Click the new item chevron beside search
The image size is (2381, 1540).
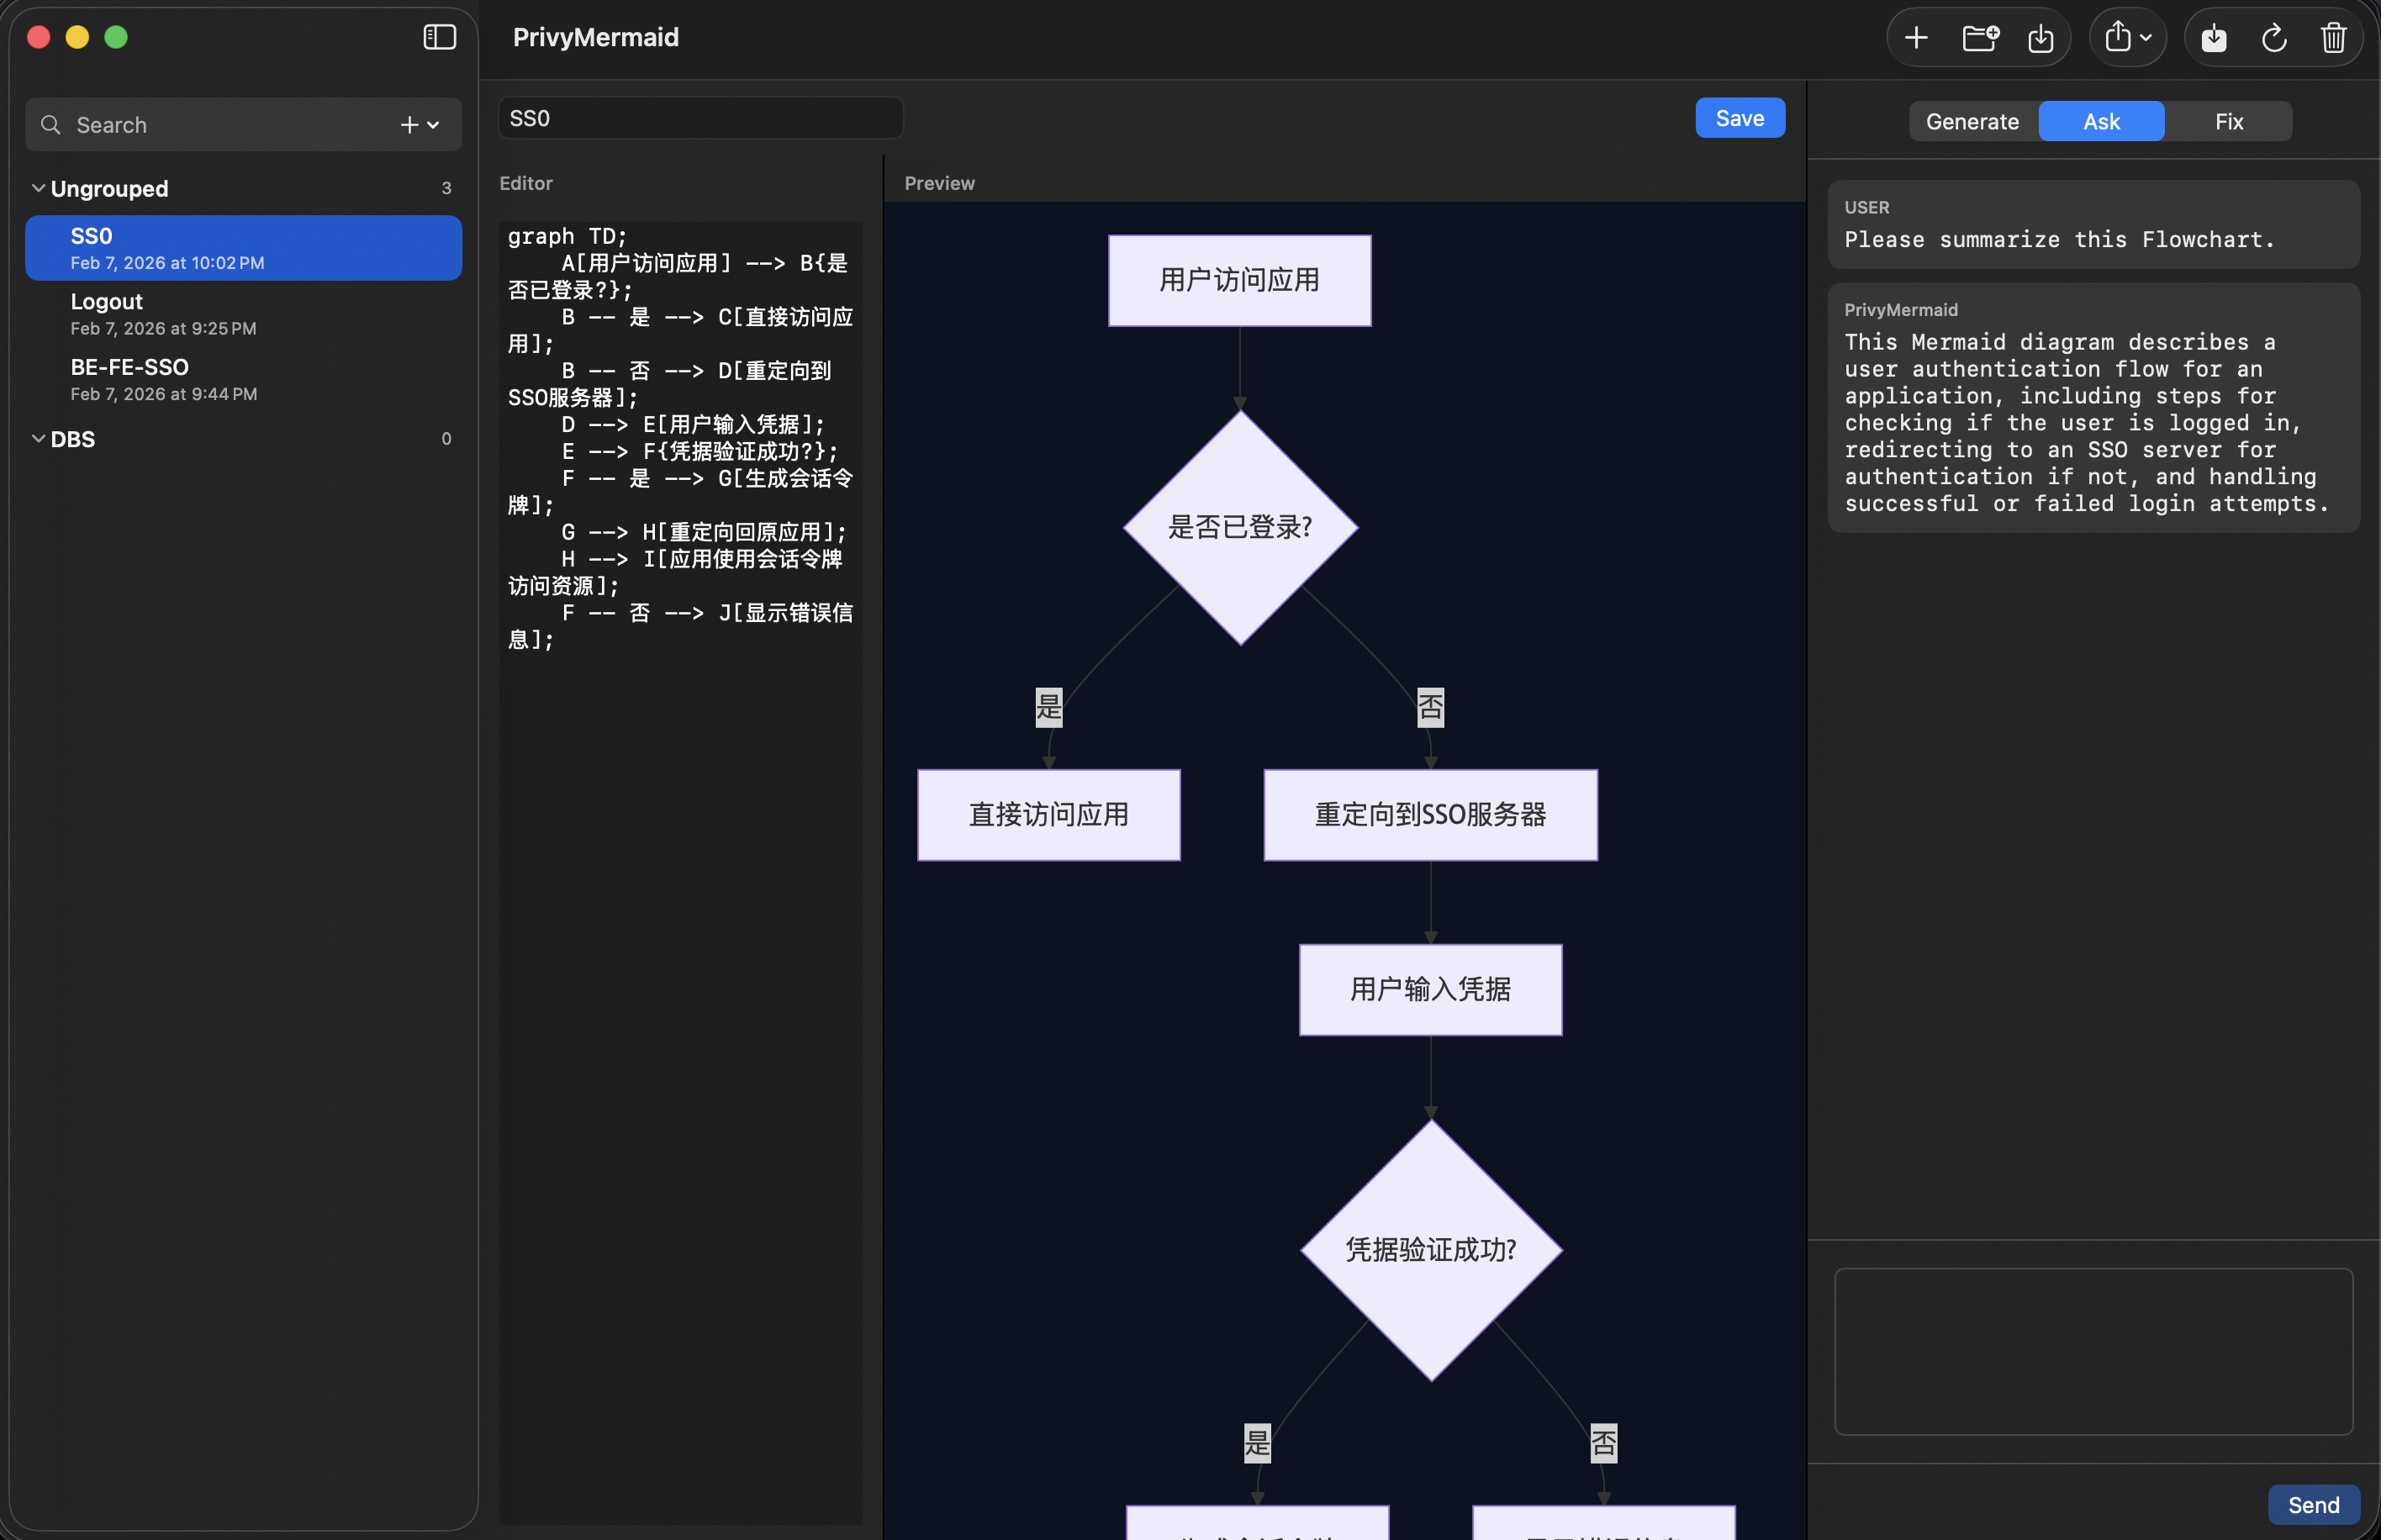[x=432, y=124]
